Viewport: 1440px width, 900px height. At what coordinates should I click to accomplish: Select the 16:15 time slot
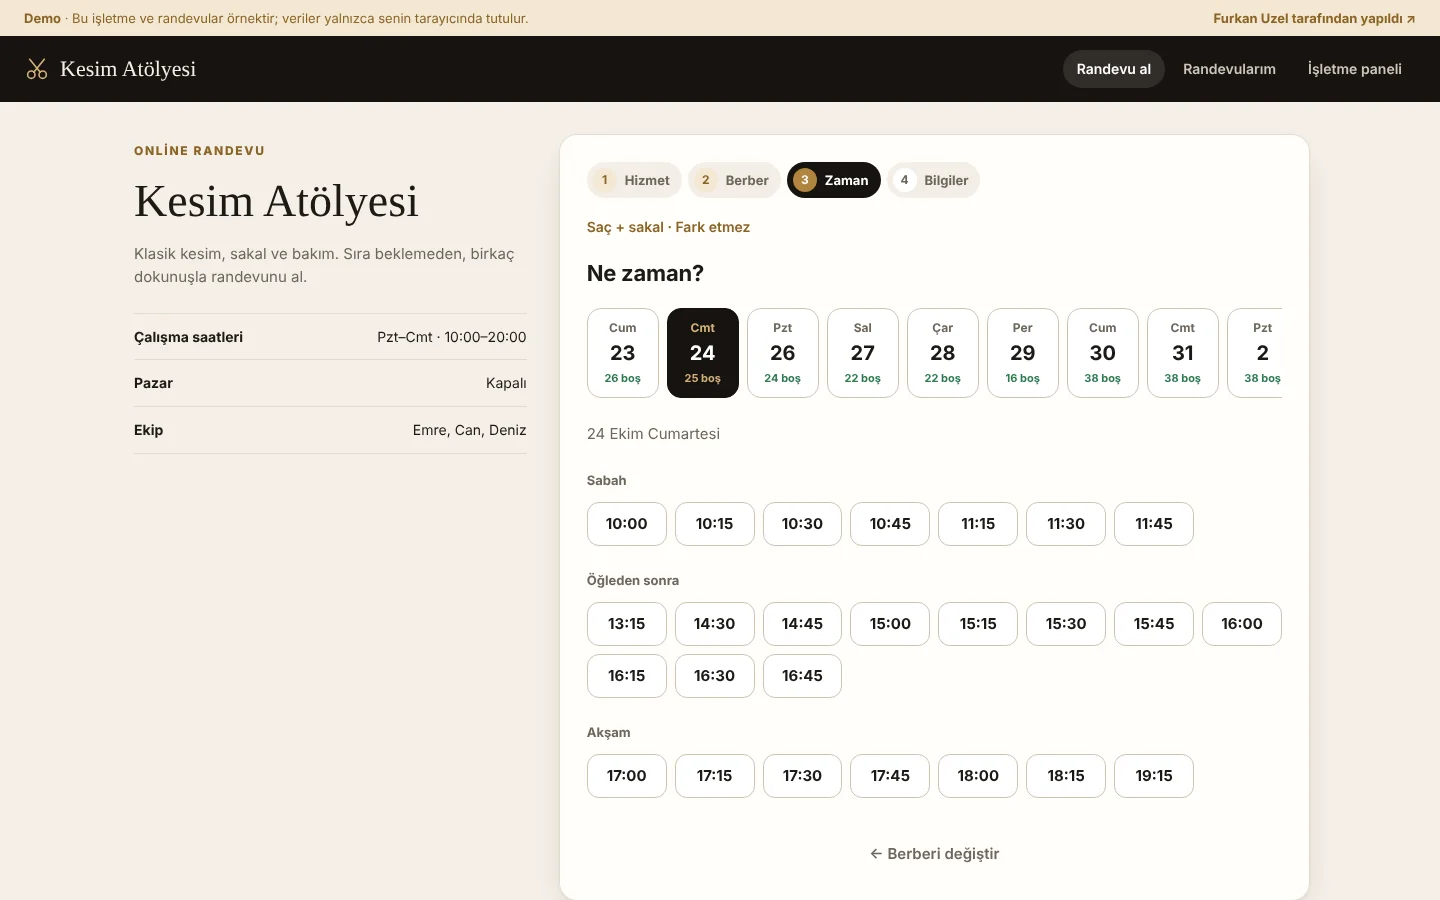(627, 676)
